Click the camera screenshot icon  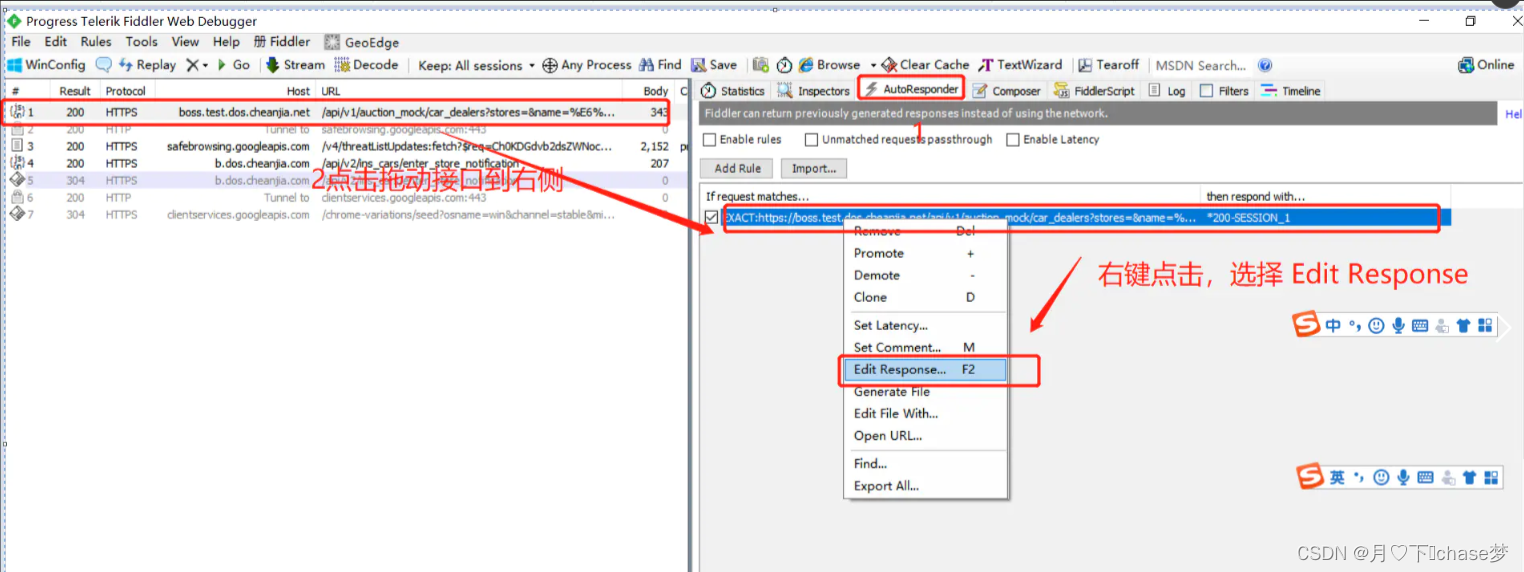click(760, 65)
